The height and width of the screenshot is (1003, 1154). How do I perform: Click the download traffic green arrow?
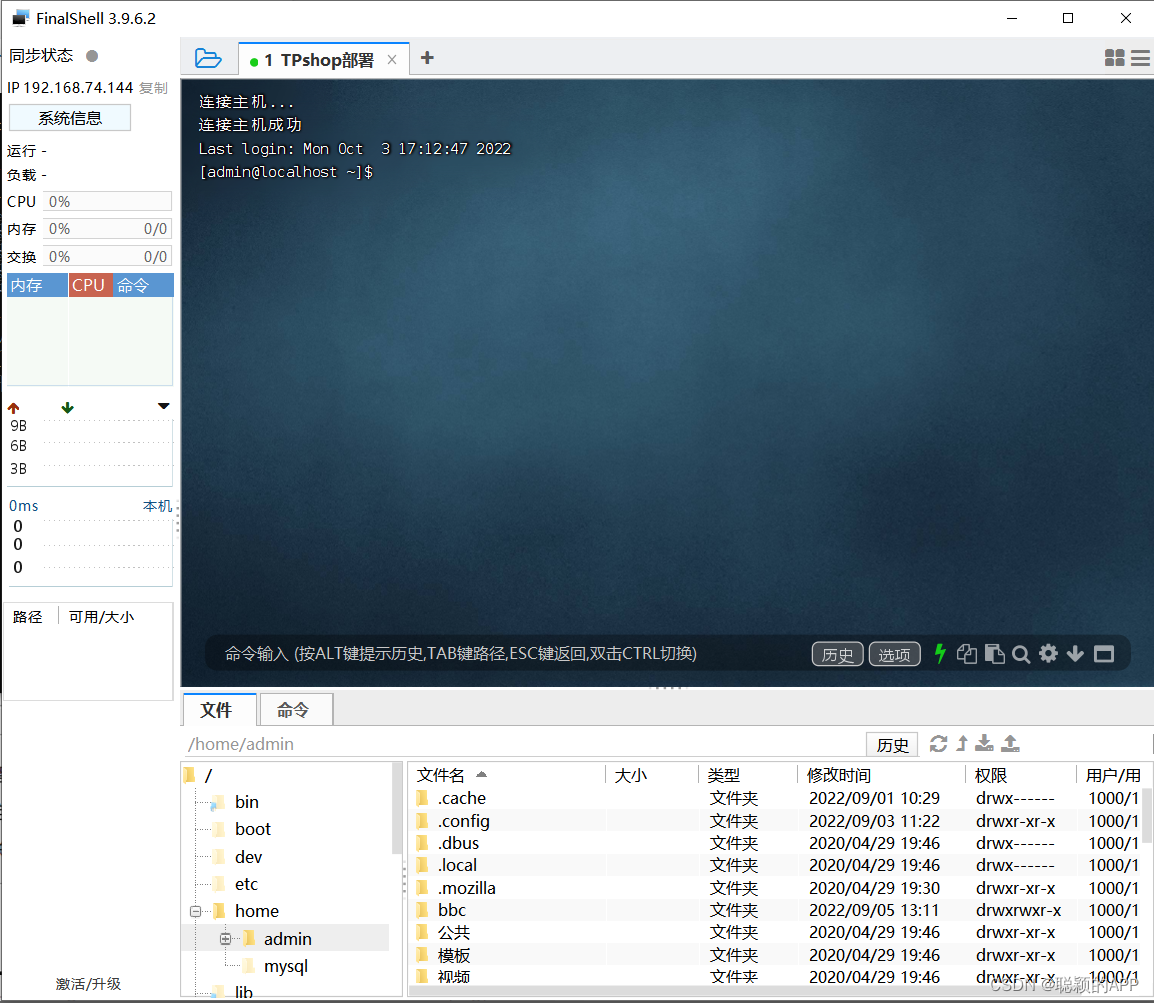click(67, 408)
